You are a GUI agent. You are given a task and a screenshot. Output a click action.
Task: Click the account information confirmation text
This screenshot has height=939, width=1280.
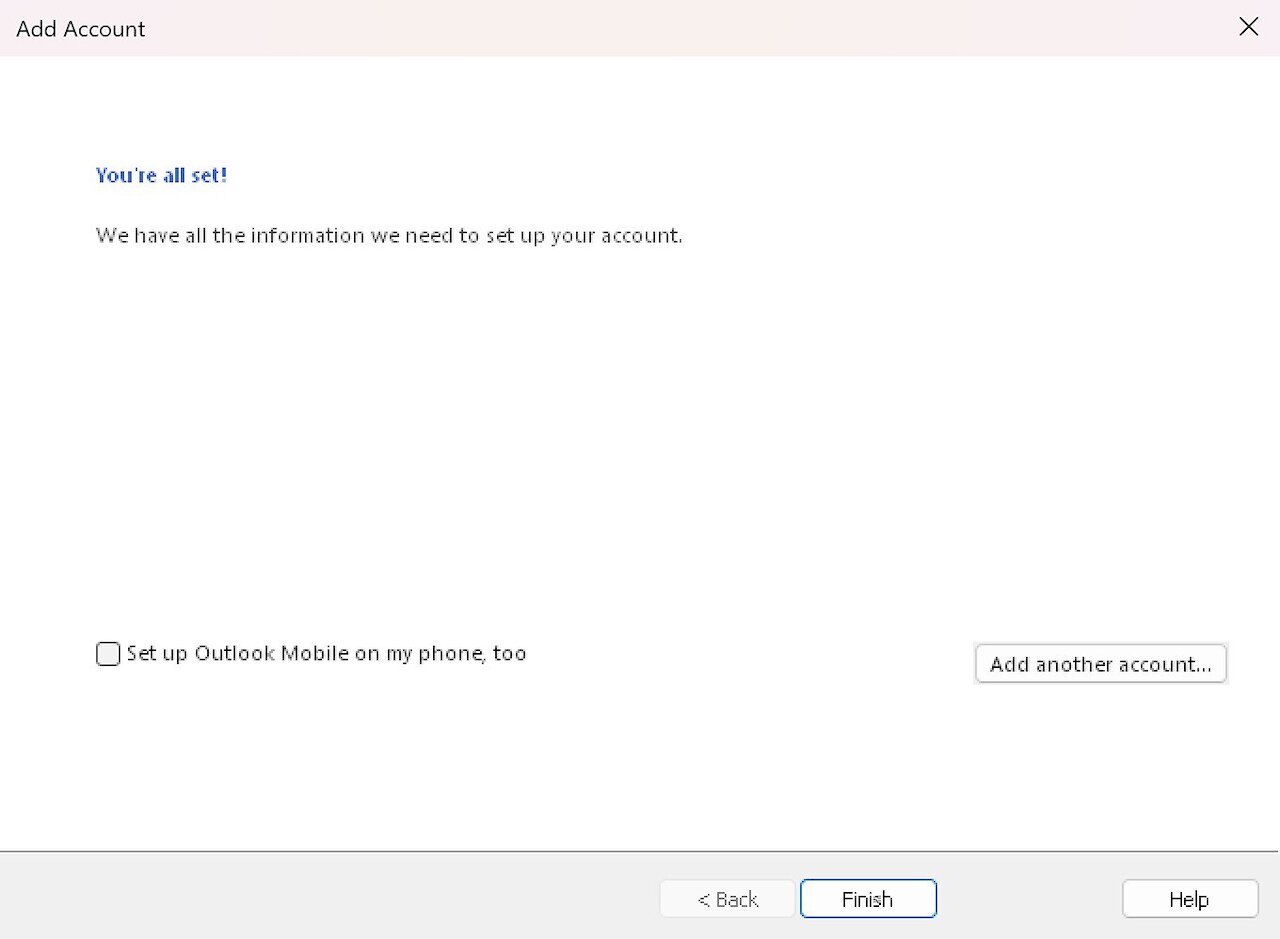point(389,235)
